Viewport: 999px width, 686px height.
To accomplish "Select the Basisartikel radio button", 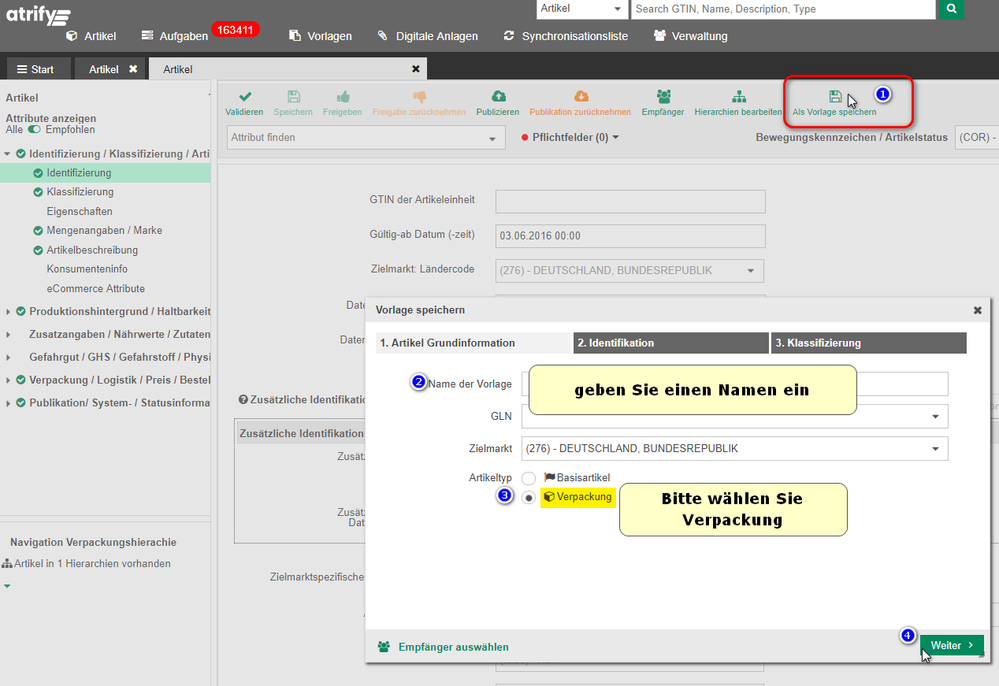I will click(528, 478).
